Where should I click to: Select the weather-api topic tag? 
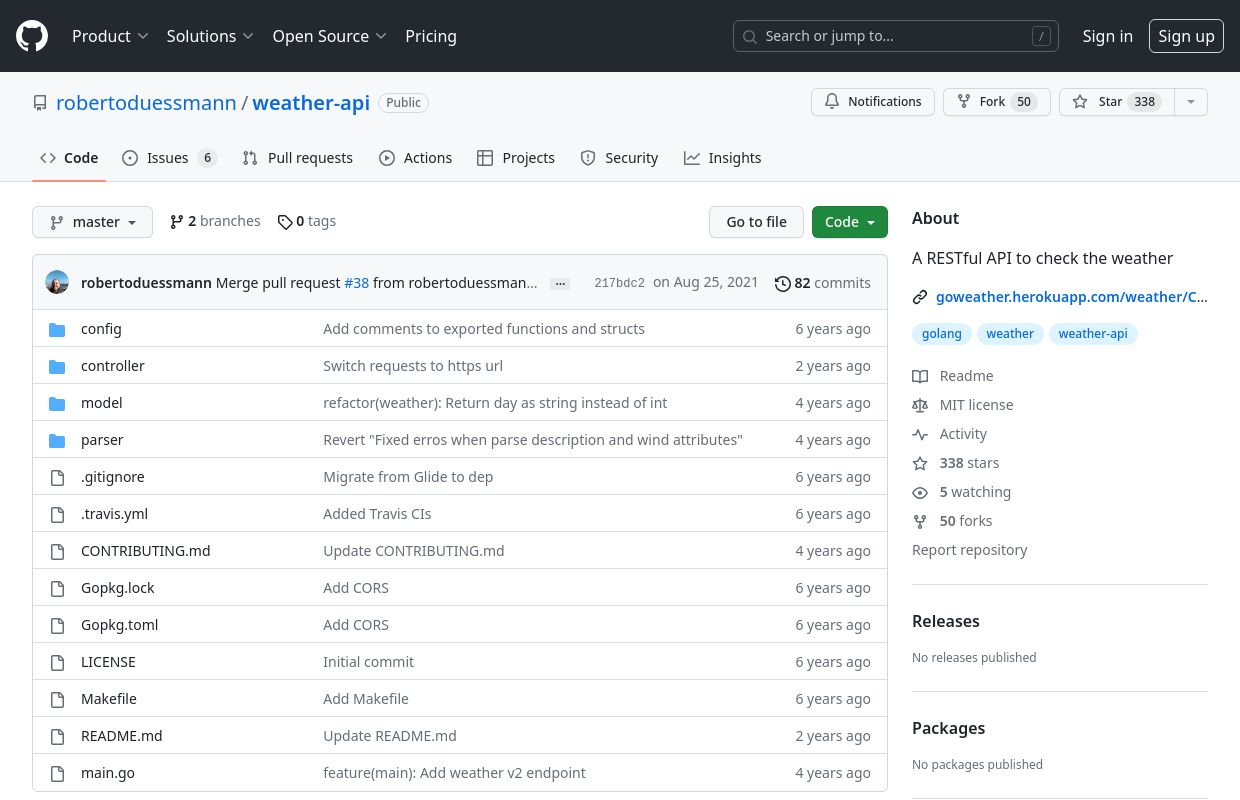point(1093,334)
